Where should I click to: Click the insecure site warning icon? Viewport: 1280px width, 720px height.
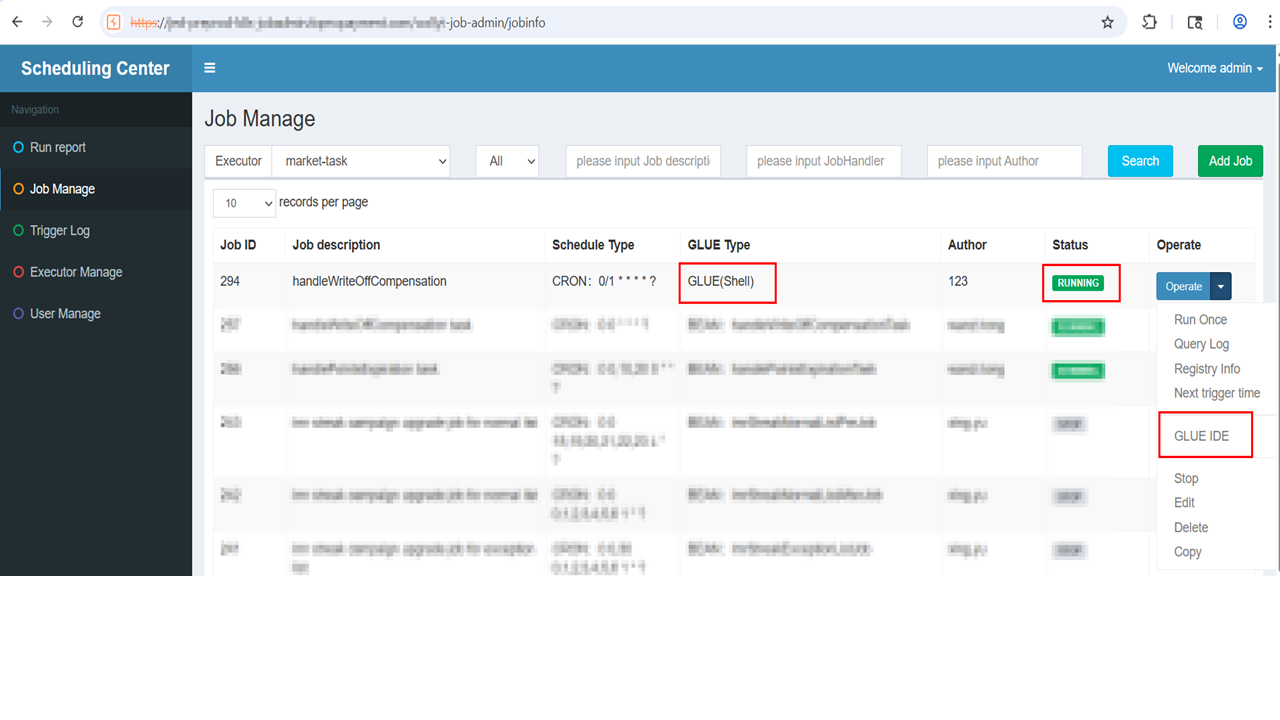(113, 22)
